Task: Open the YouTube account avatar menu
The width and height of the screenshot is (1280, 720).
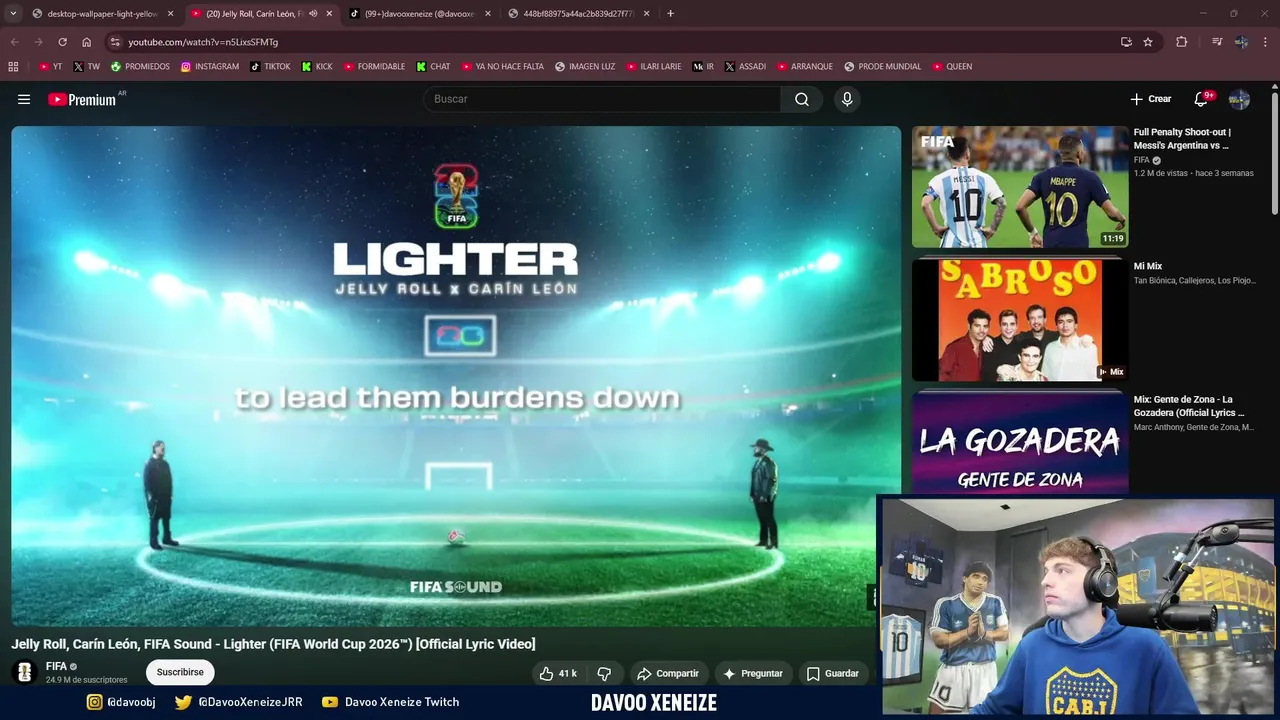Action: pos(1239,99)
